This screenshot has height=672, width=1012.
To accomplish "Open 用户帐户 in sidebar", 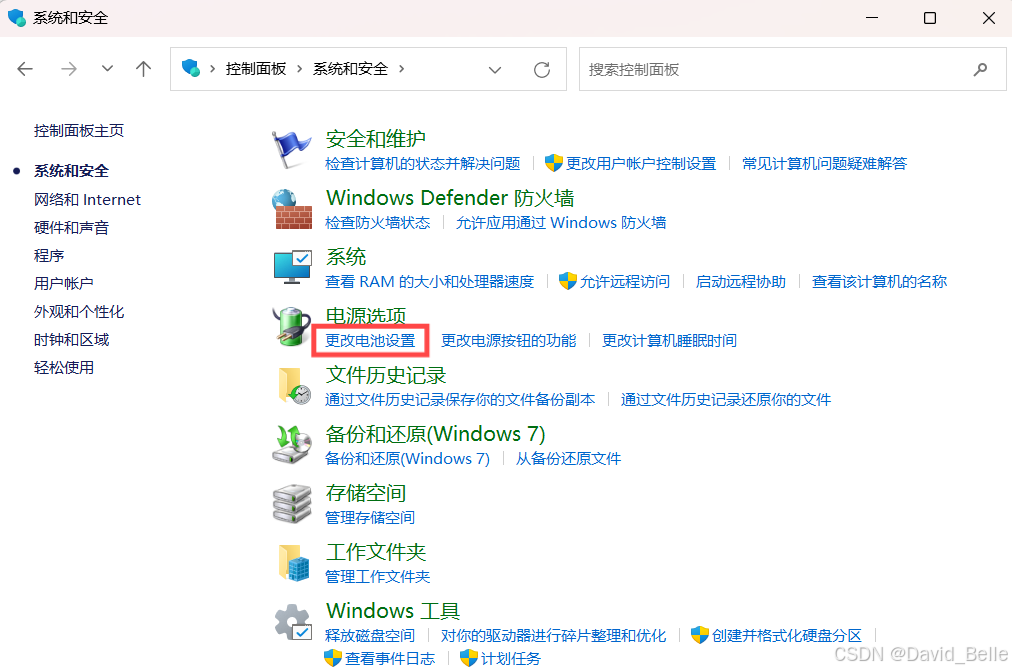I will [63, 283].
